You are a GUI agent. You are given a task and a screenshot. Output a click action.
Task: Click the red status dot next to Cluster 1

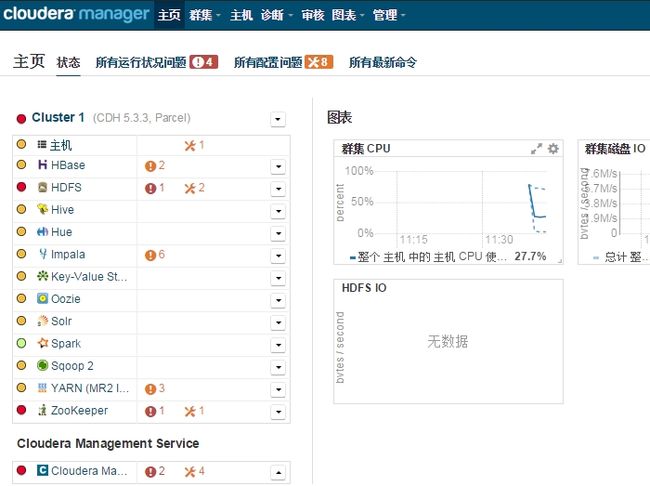pyautogui.click(x=21, y=119)
